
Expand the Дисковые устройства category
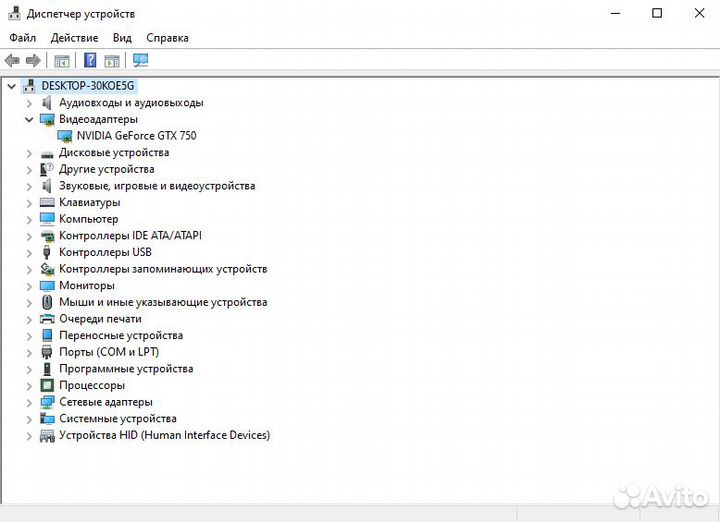(29, 153)
